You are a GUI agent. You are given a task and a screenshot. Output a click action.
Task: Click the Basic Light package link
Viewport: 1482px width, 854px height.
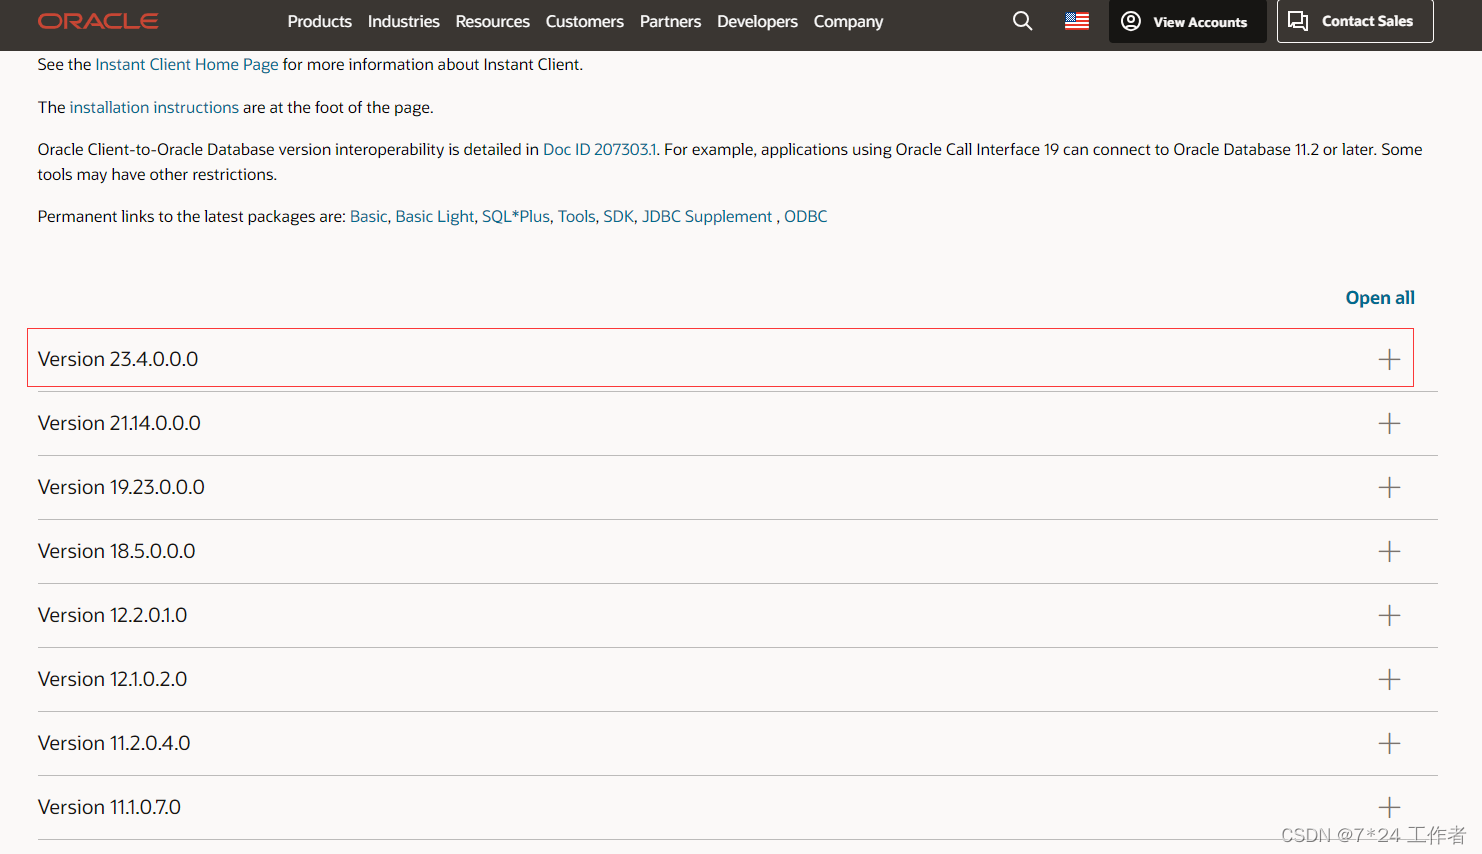tap(435, 216)
